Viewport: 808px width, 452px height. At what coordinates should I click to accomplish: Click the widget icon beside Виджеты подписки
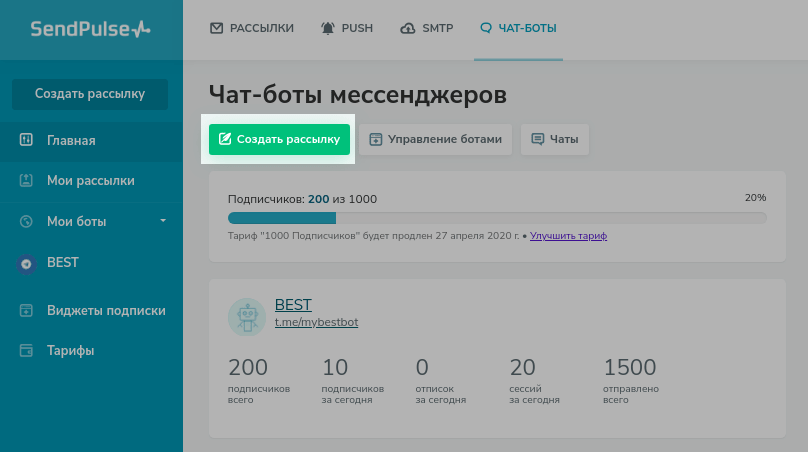coord(26,310)
